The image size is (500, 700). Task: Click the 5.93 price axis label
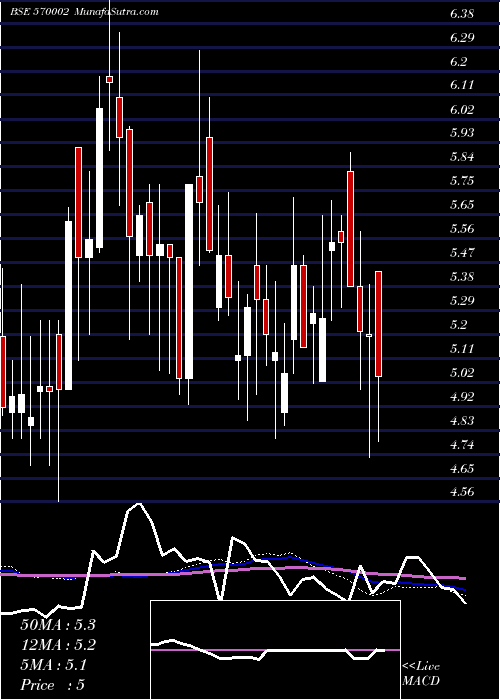point(462,133)
